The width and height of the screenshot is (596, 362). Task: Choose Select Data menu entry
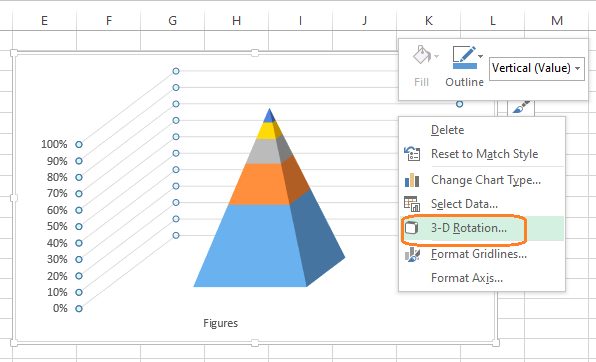click(x=464, y=204)
